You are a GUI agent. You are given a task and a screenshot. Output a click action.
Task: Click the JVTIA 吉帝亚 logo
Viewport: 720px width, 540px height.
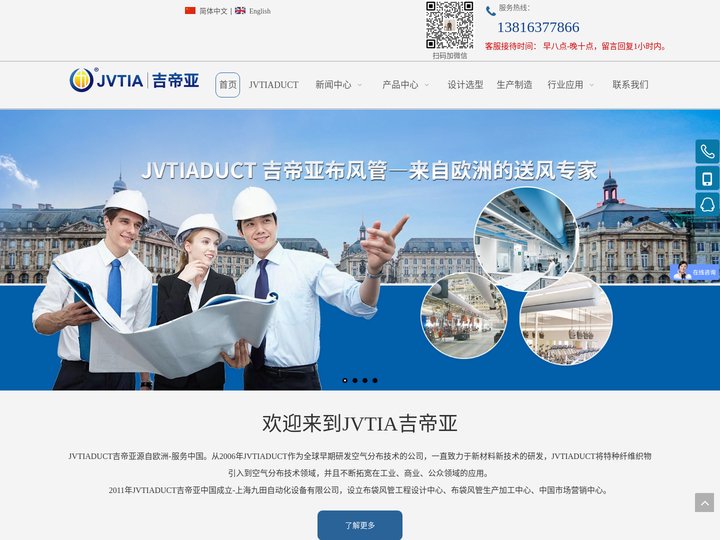[134, 80]
